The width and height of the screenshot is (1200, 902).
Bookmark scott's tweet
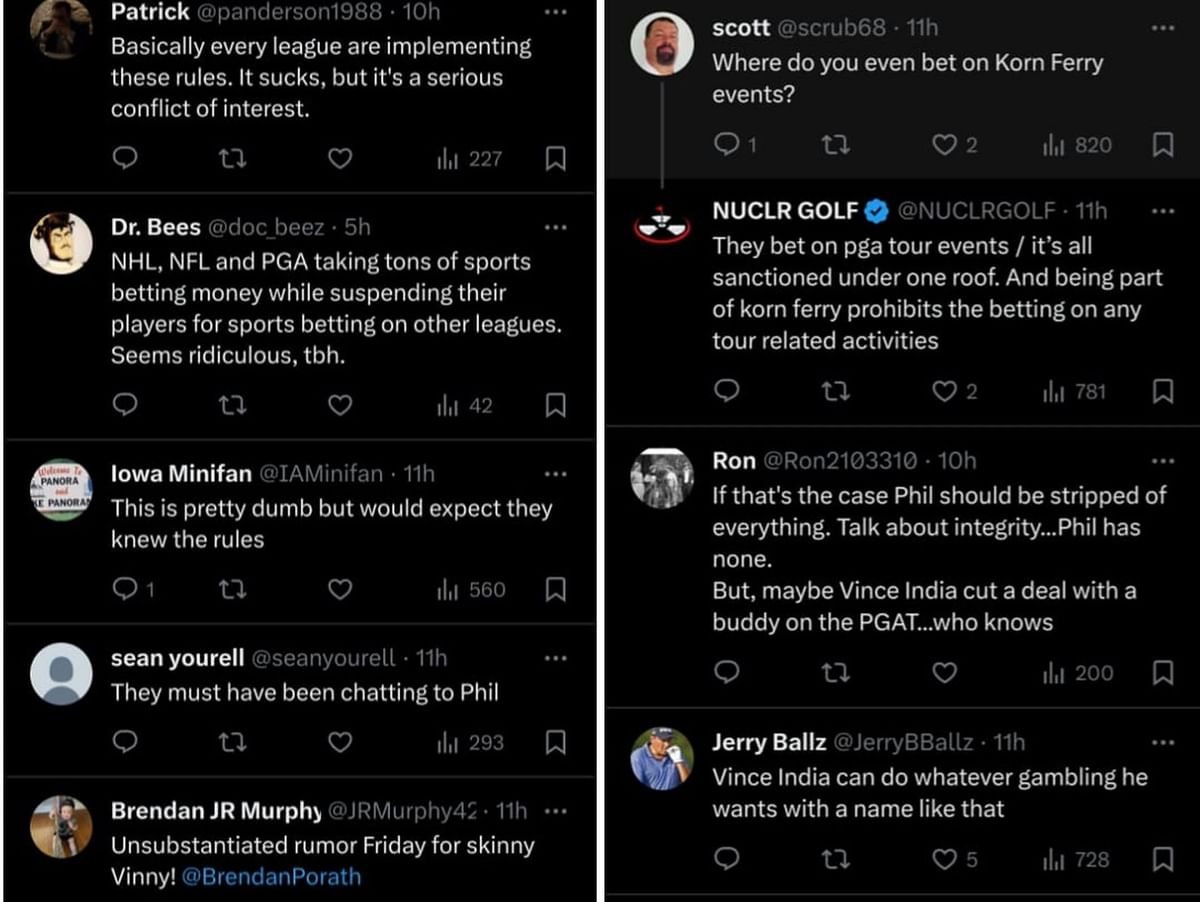pyautogui.click(x=1163, y=145)
